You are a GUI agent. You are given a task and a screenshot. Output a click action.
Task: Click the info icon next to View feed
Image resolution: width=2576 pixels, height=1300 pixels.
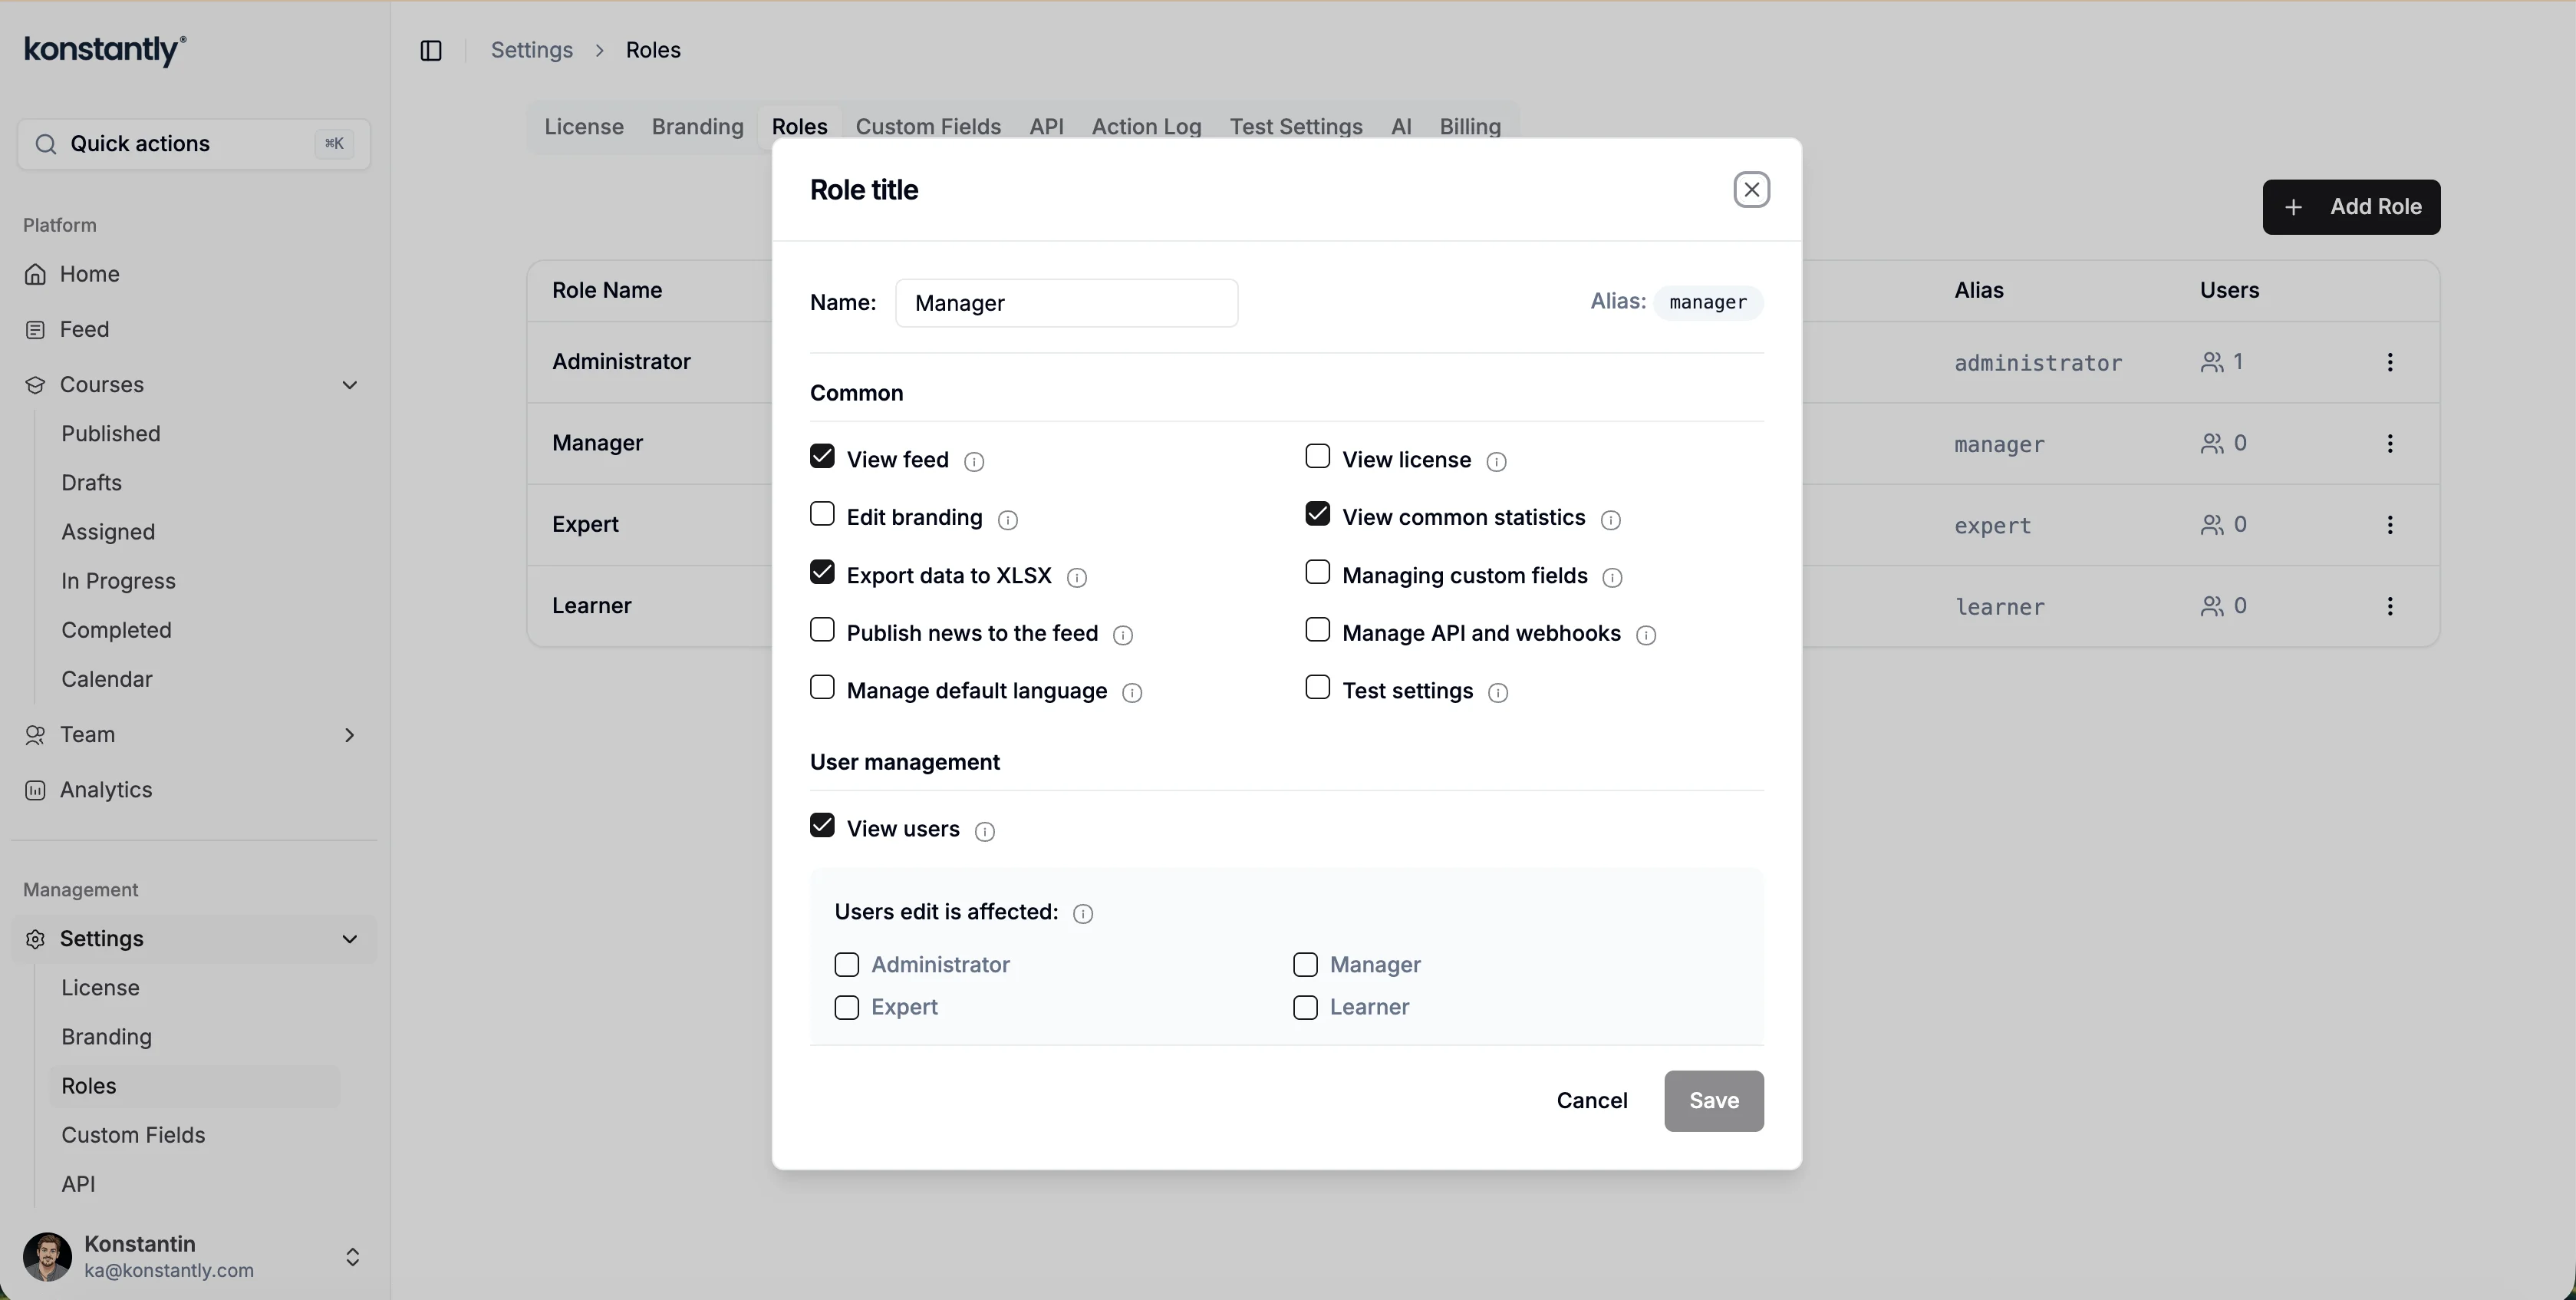(x=974, y=461)
